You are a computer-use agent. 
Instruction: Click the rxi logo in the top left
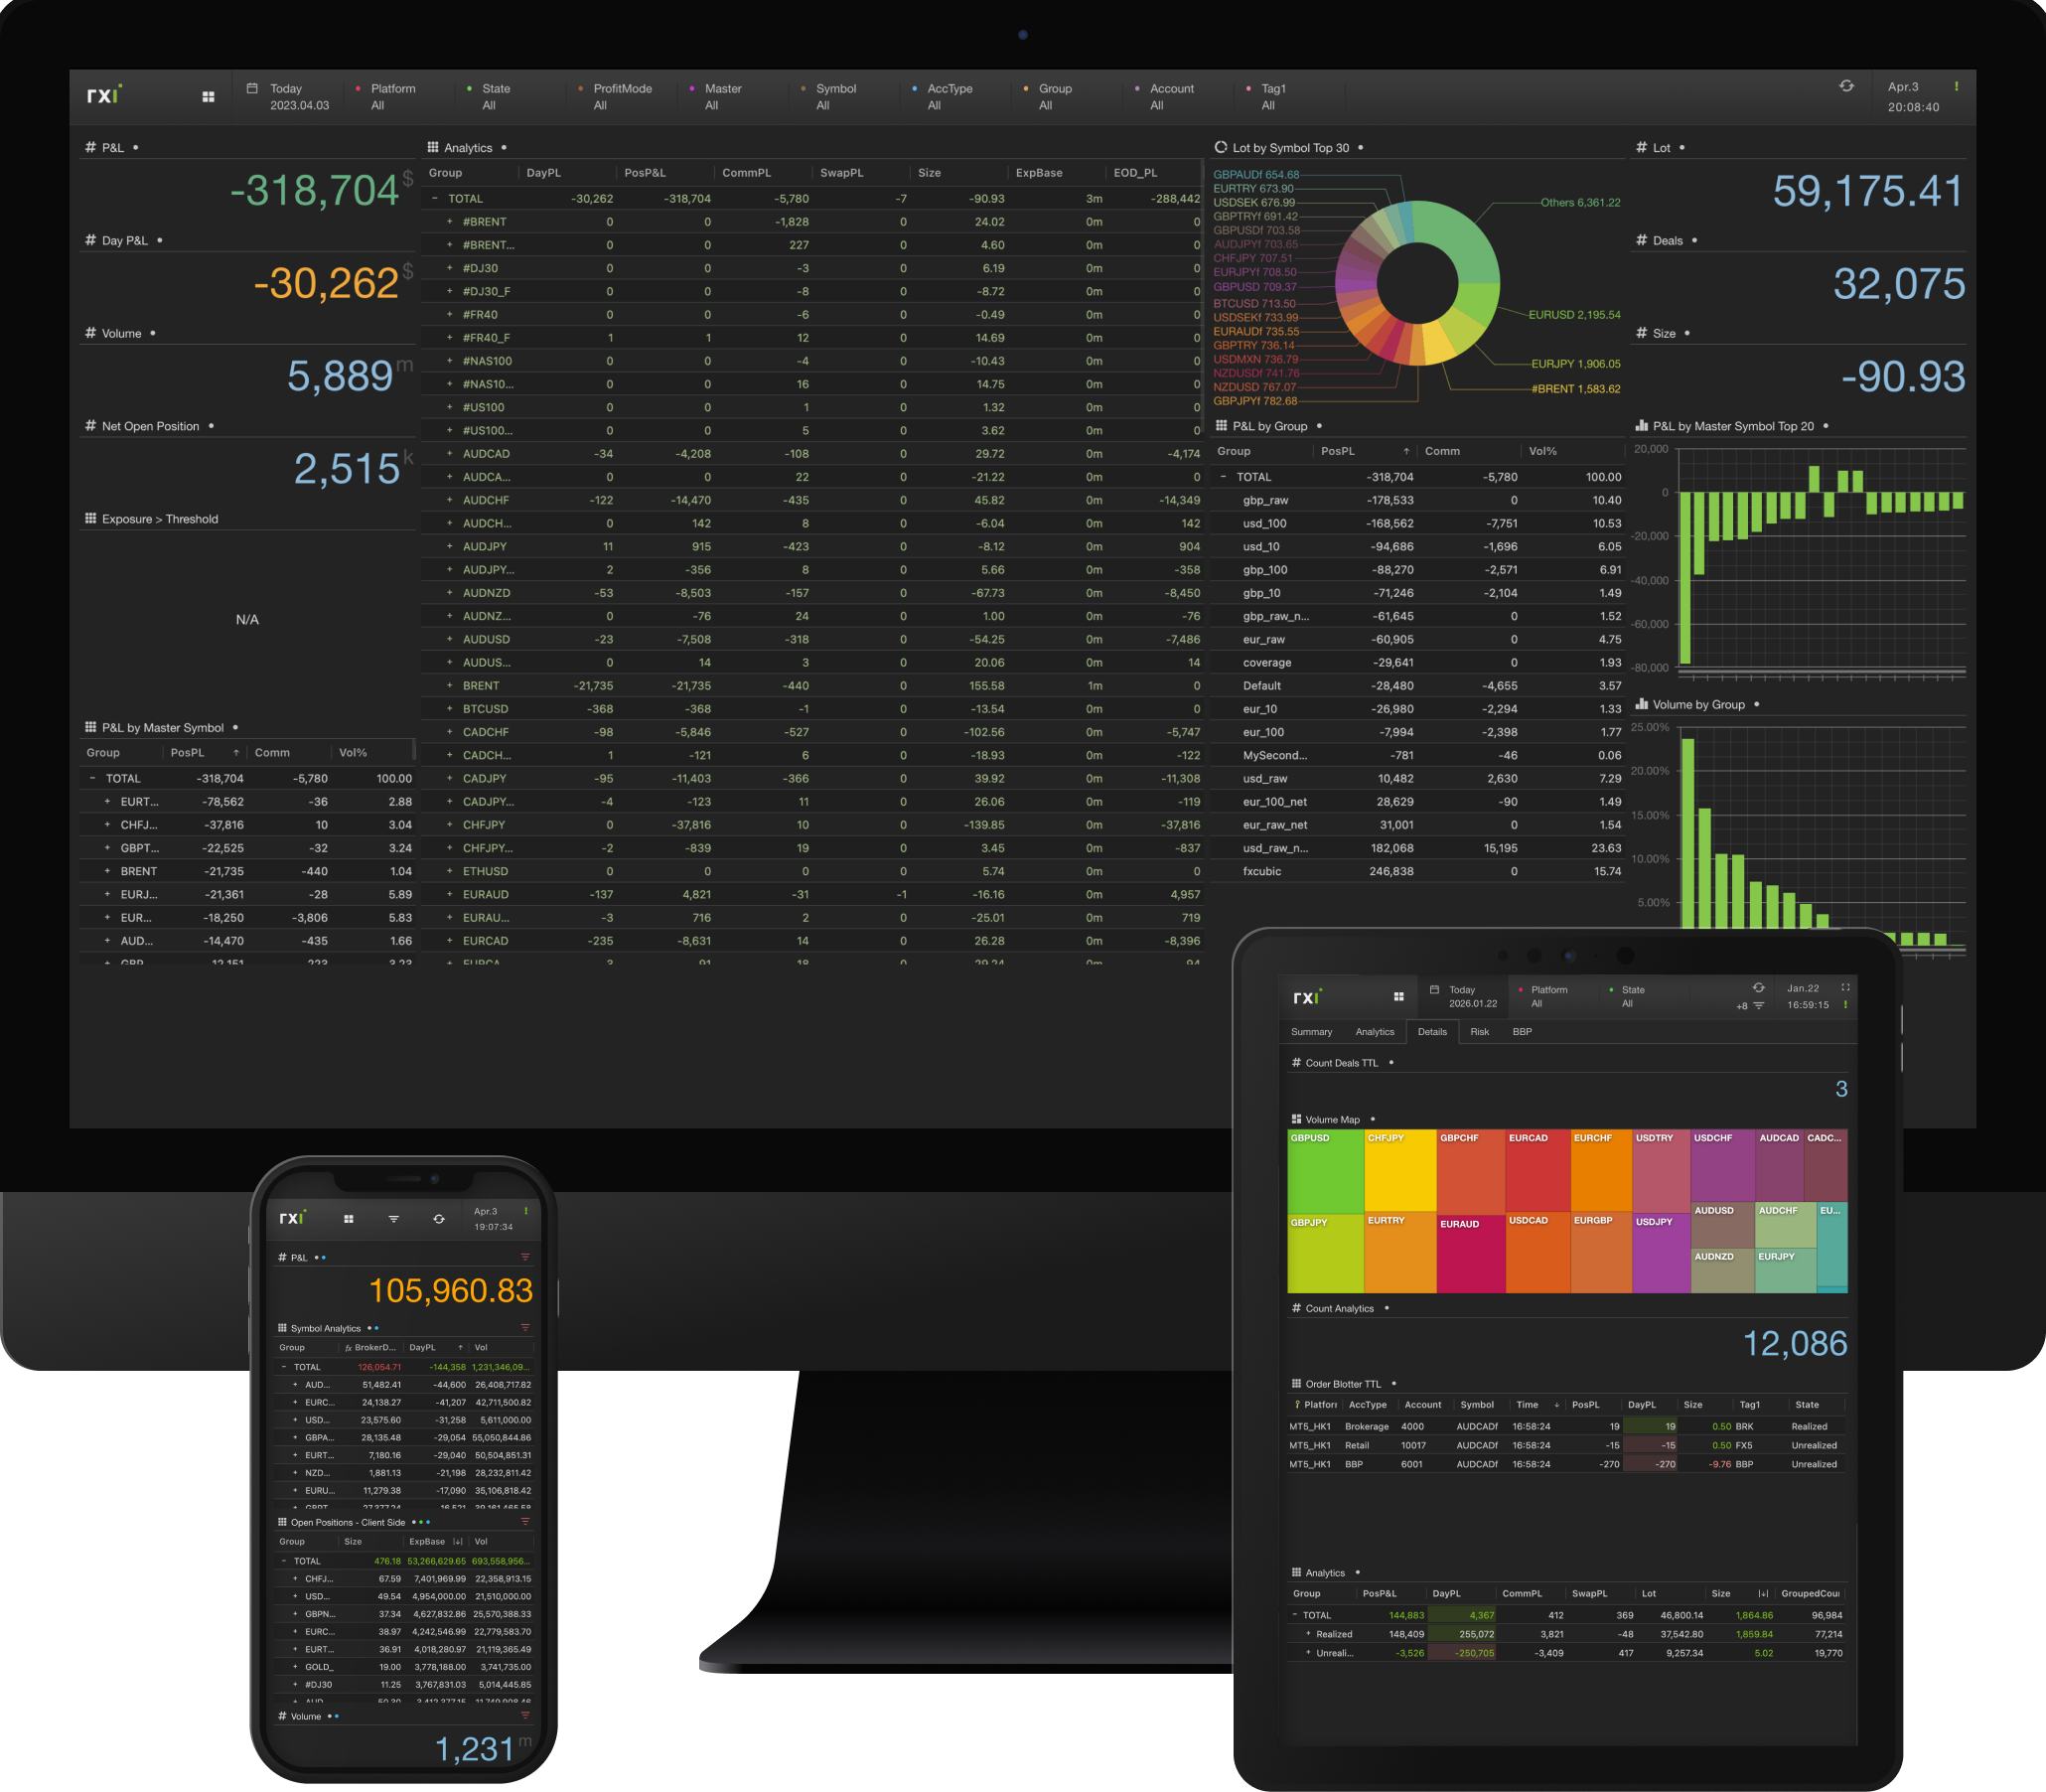coord(104,94)
